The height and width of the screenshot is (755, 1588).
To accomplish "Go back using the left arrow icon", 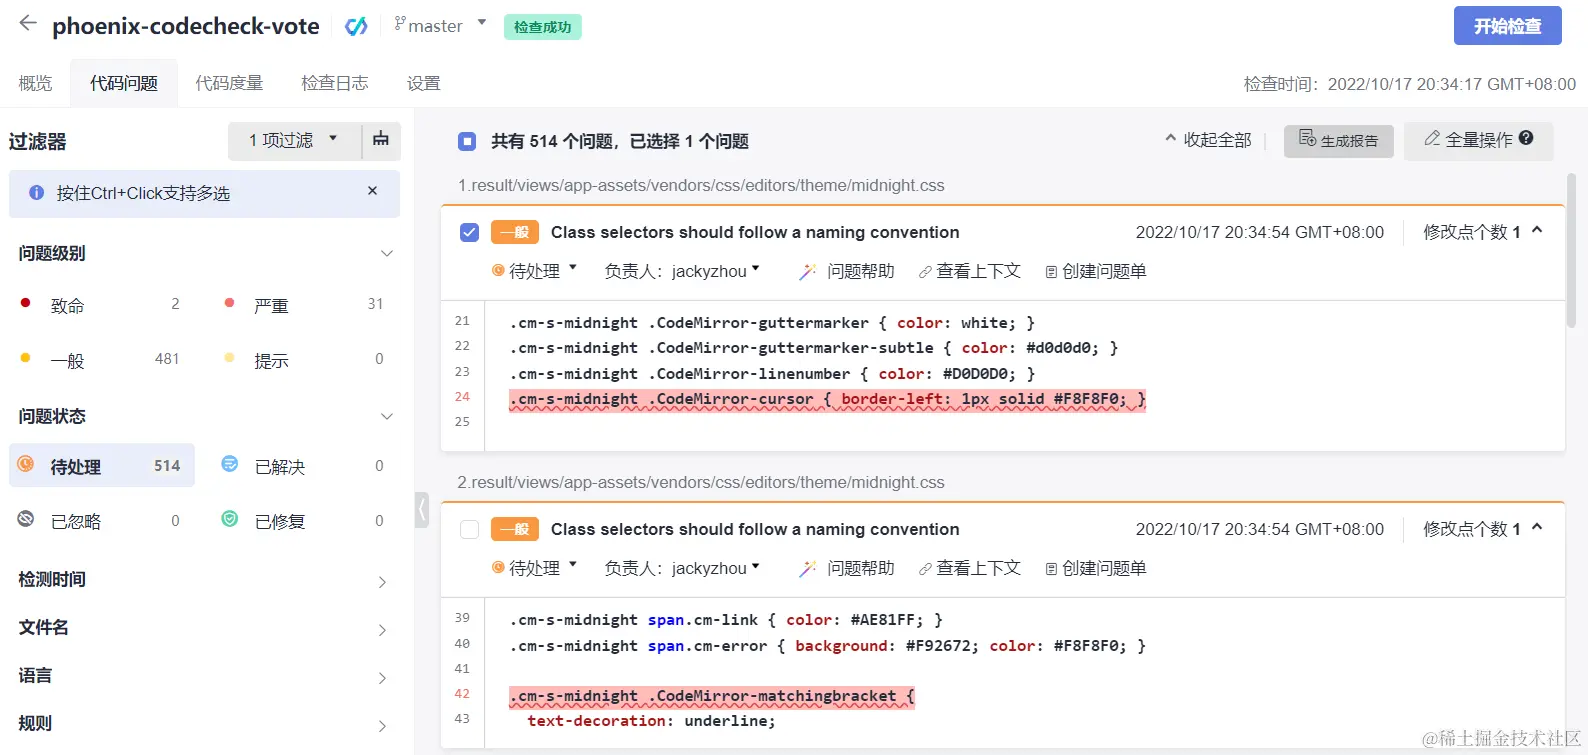I will point(28,23).
